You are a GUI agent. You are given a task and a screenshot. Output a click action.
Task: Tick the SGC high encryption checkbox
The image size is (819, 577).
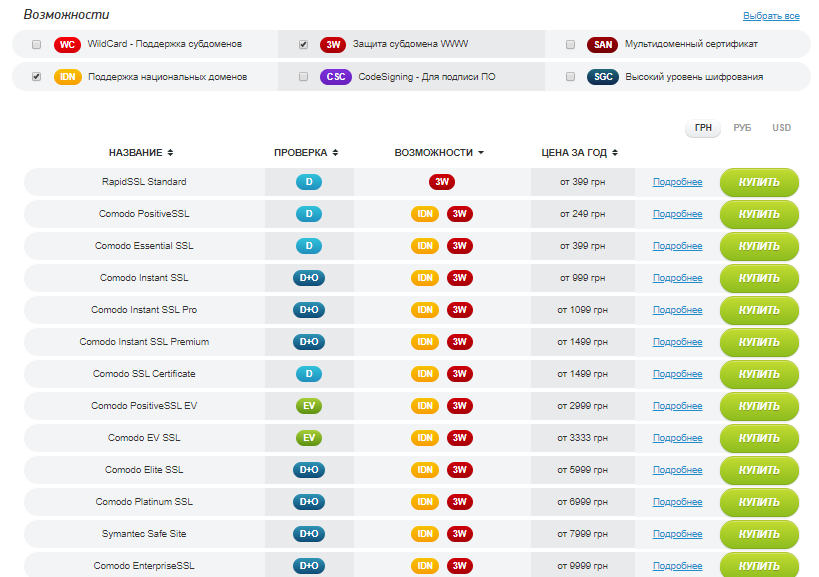click(x=570, y=77)
